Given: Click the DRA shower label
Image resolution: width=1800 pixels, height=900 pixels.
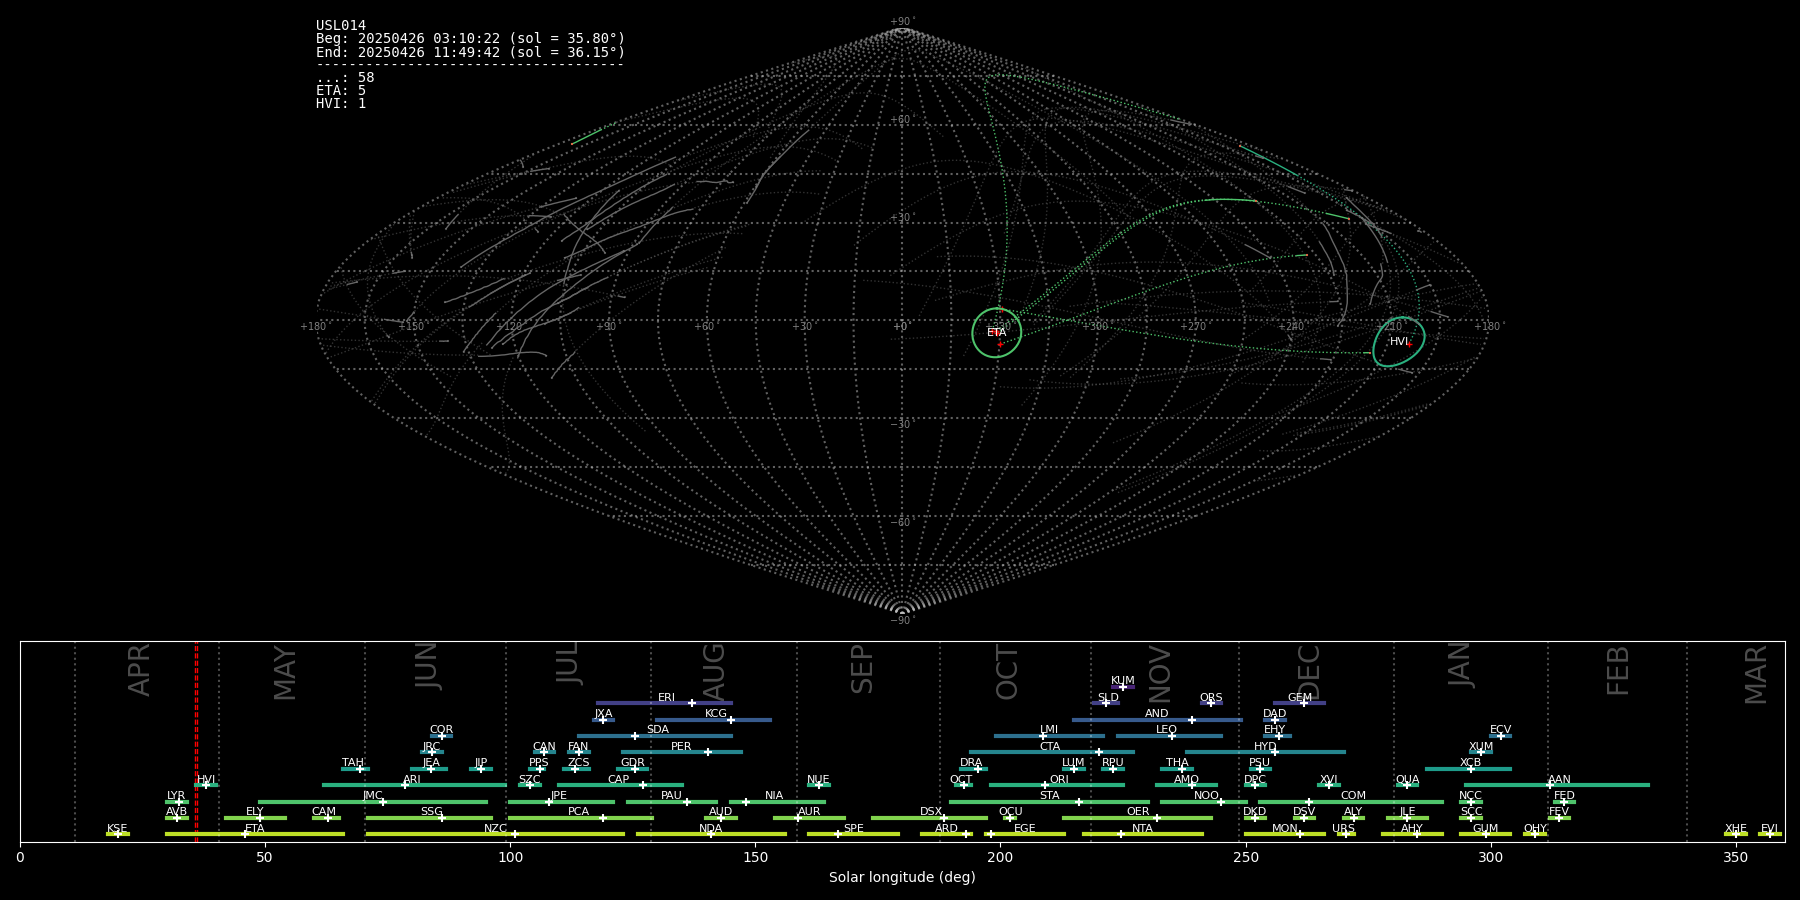Looking at the screenshot, I should pos(971,763).
